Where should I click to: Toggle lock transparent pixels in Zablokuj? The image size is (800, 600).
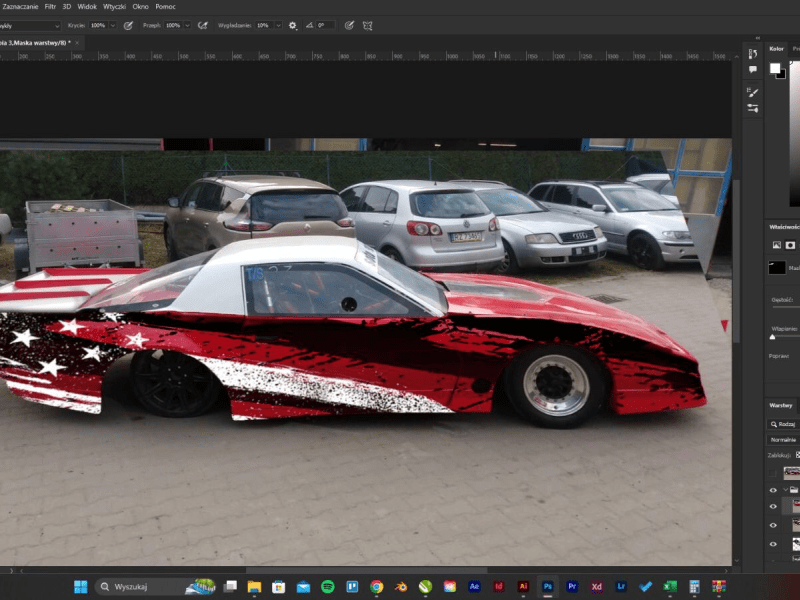(797, 455)
